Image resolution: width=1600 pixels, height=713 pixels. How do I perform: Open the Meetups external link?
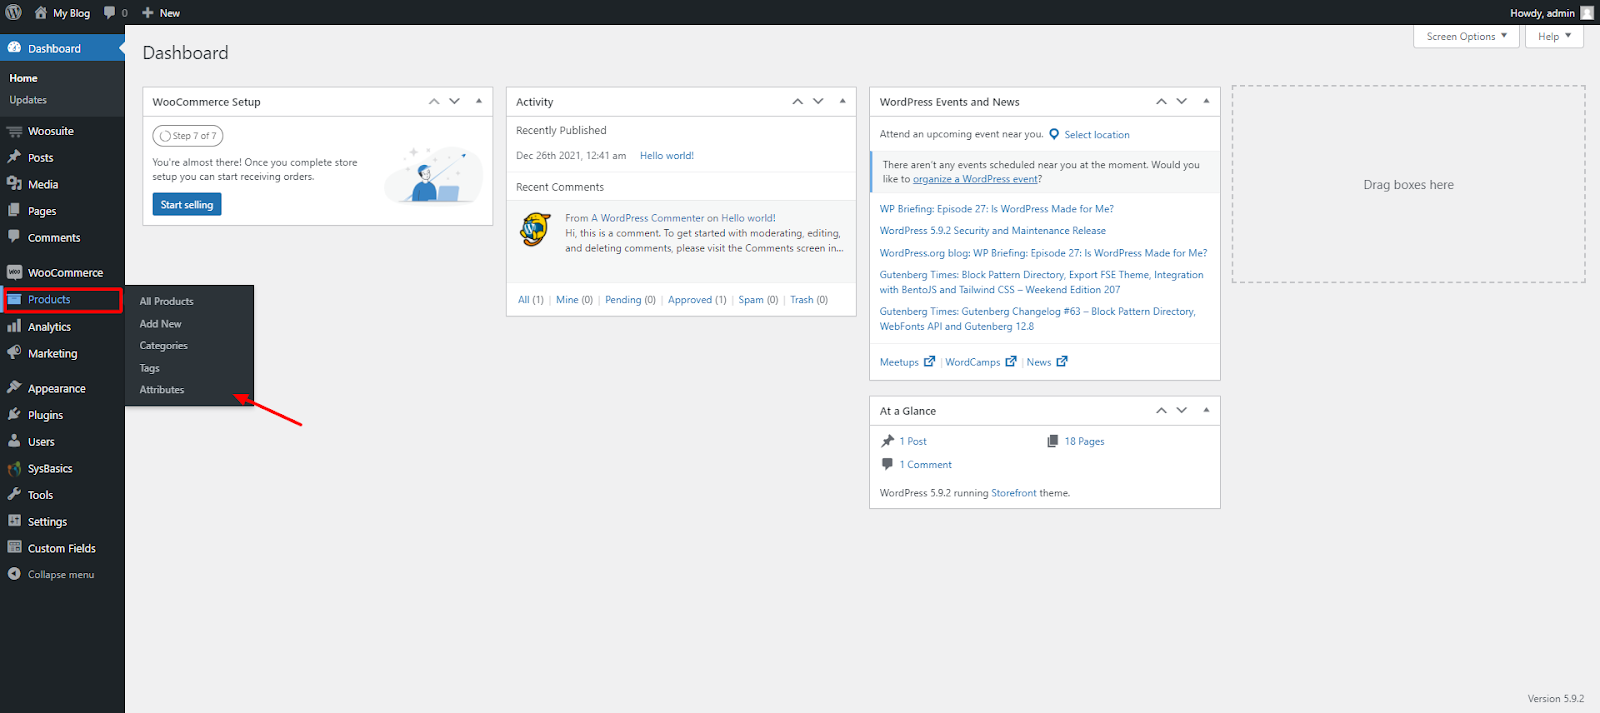(x=907, y=362)
